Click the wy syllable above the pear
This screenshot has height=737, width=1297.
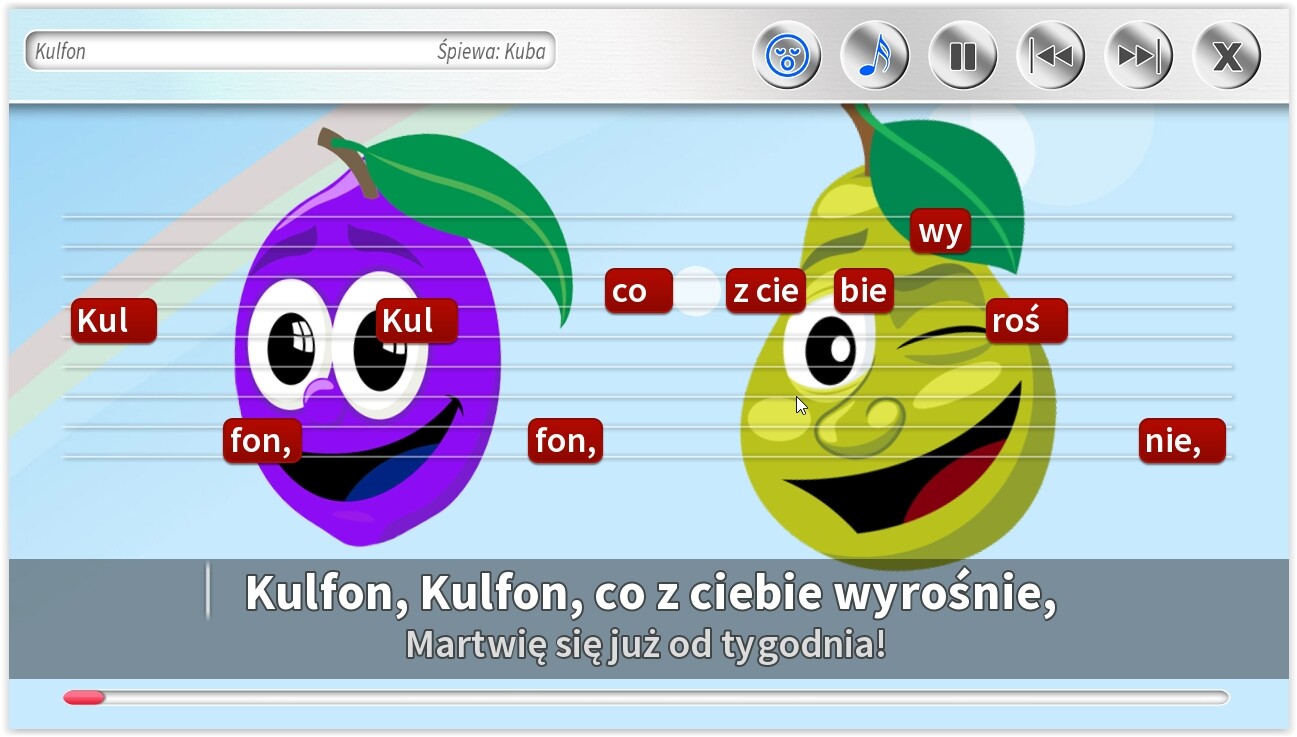tap(940, 230)
